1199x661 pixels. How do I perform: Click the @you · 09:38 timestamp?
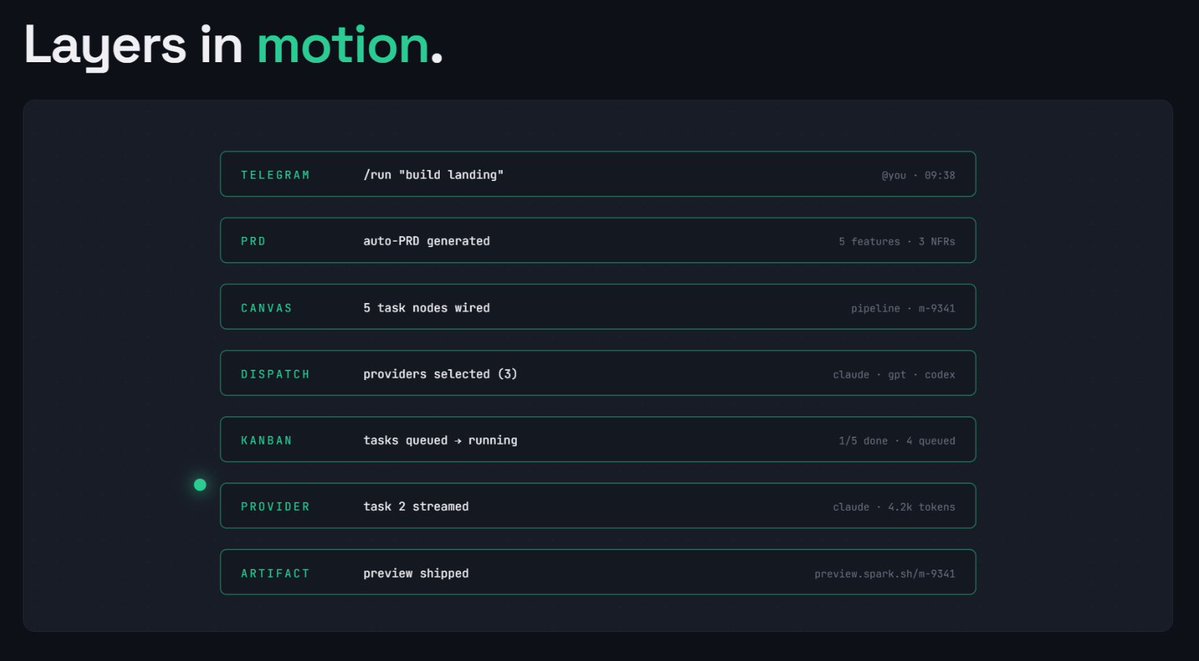coord(918,175)
